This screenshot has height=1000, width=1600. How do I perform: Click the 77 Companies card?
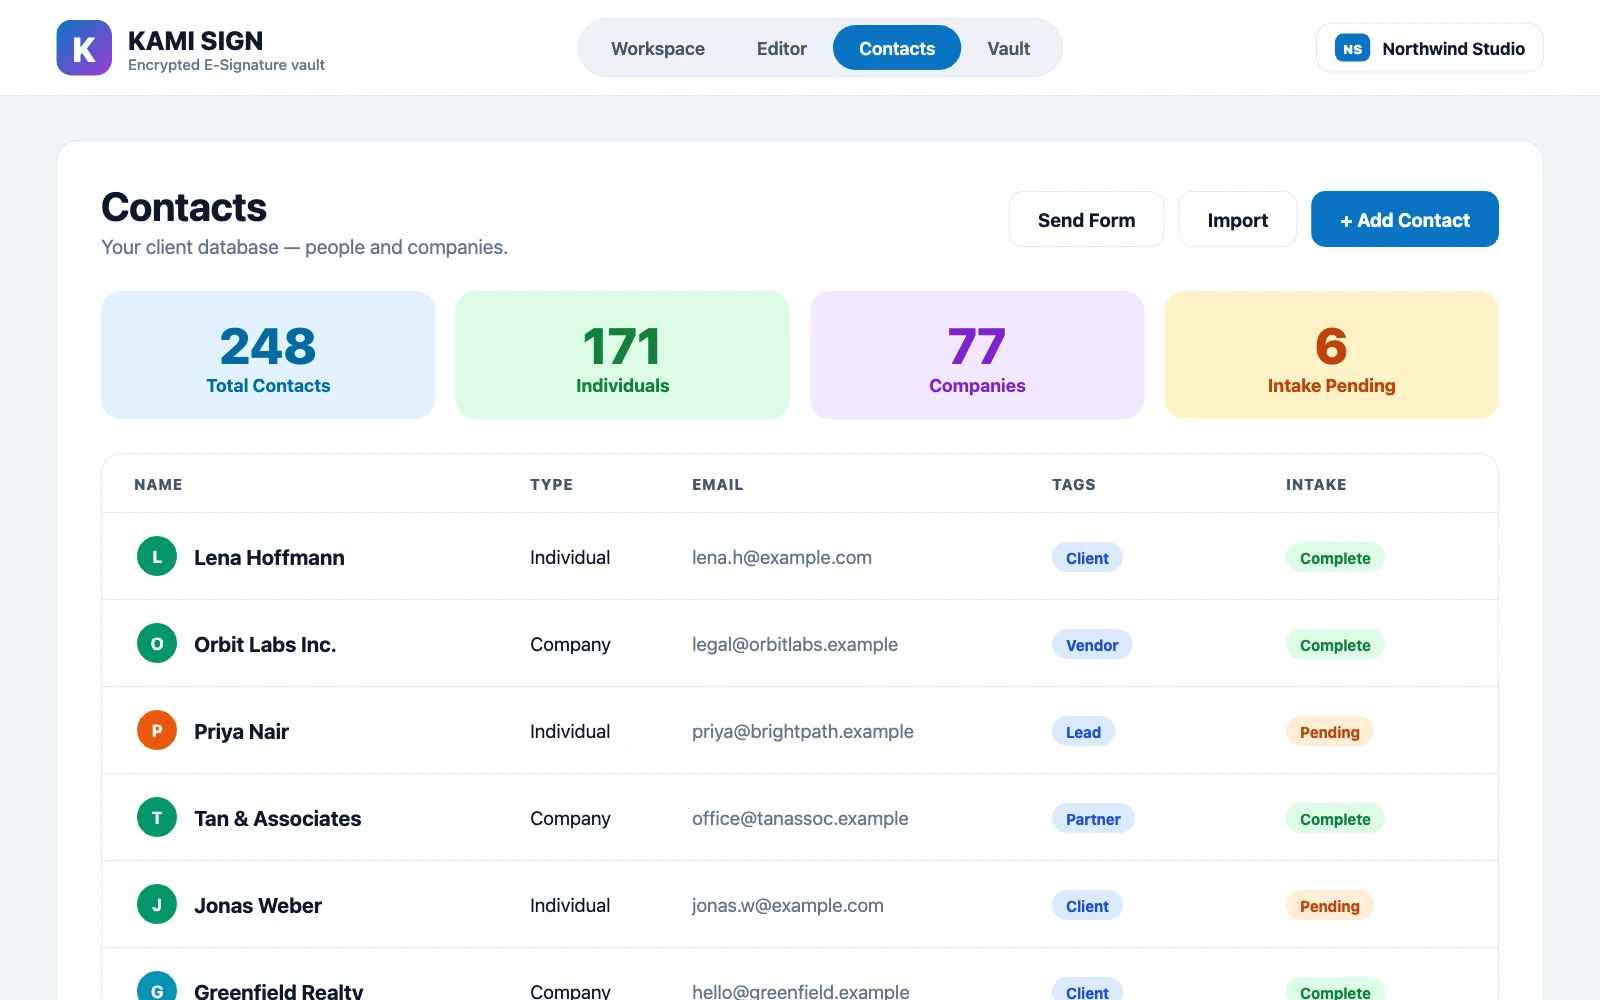(x=977, y=355)
